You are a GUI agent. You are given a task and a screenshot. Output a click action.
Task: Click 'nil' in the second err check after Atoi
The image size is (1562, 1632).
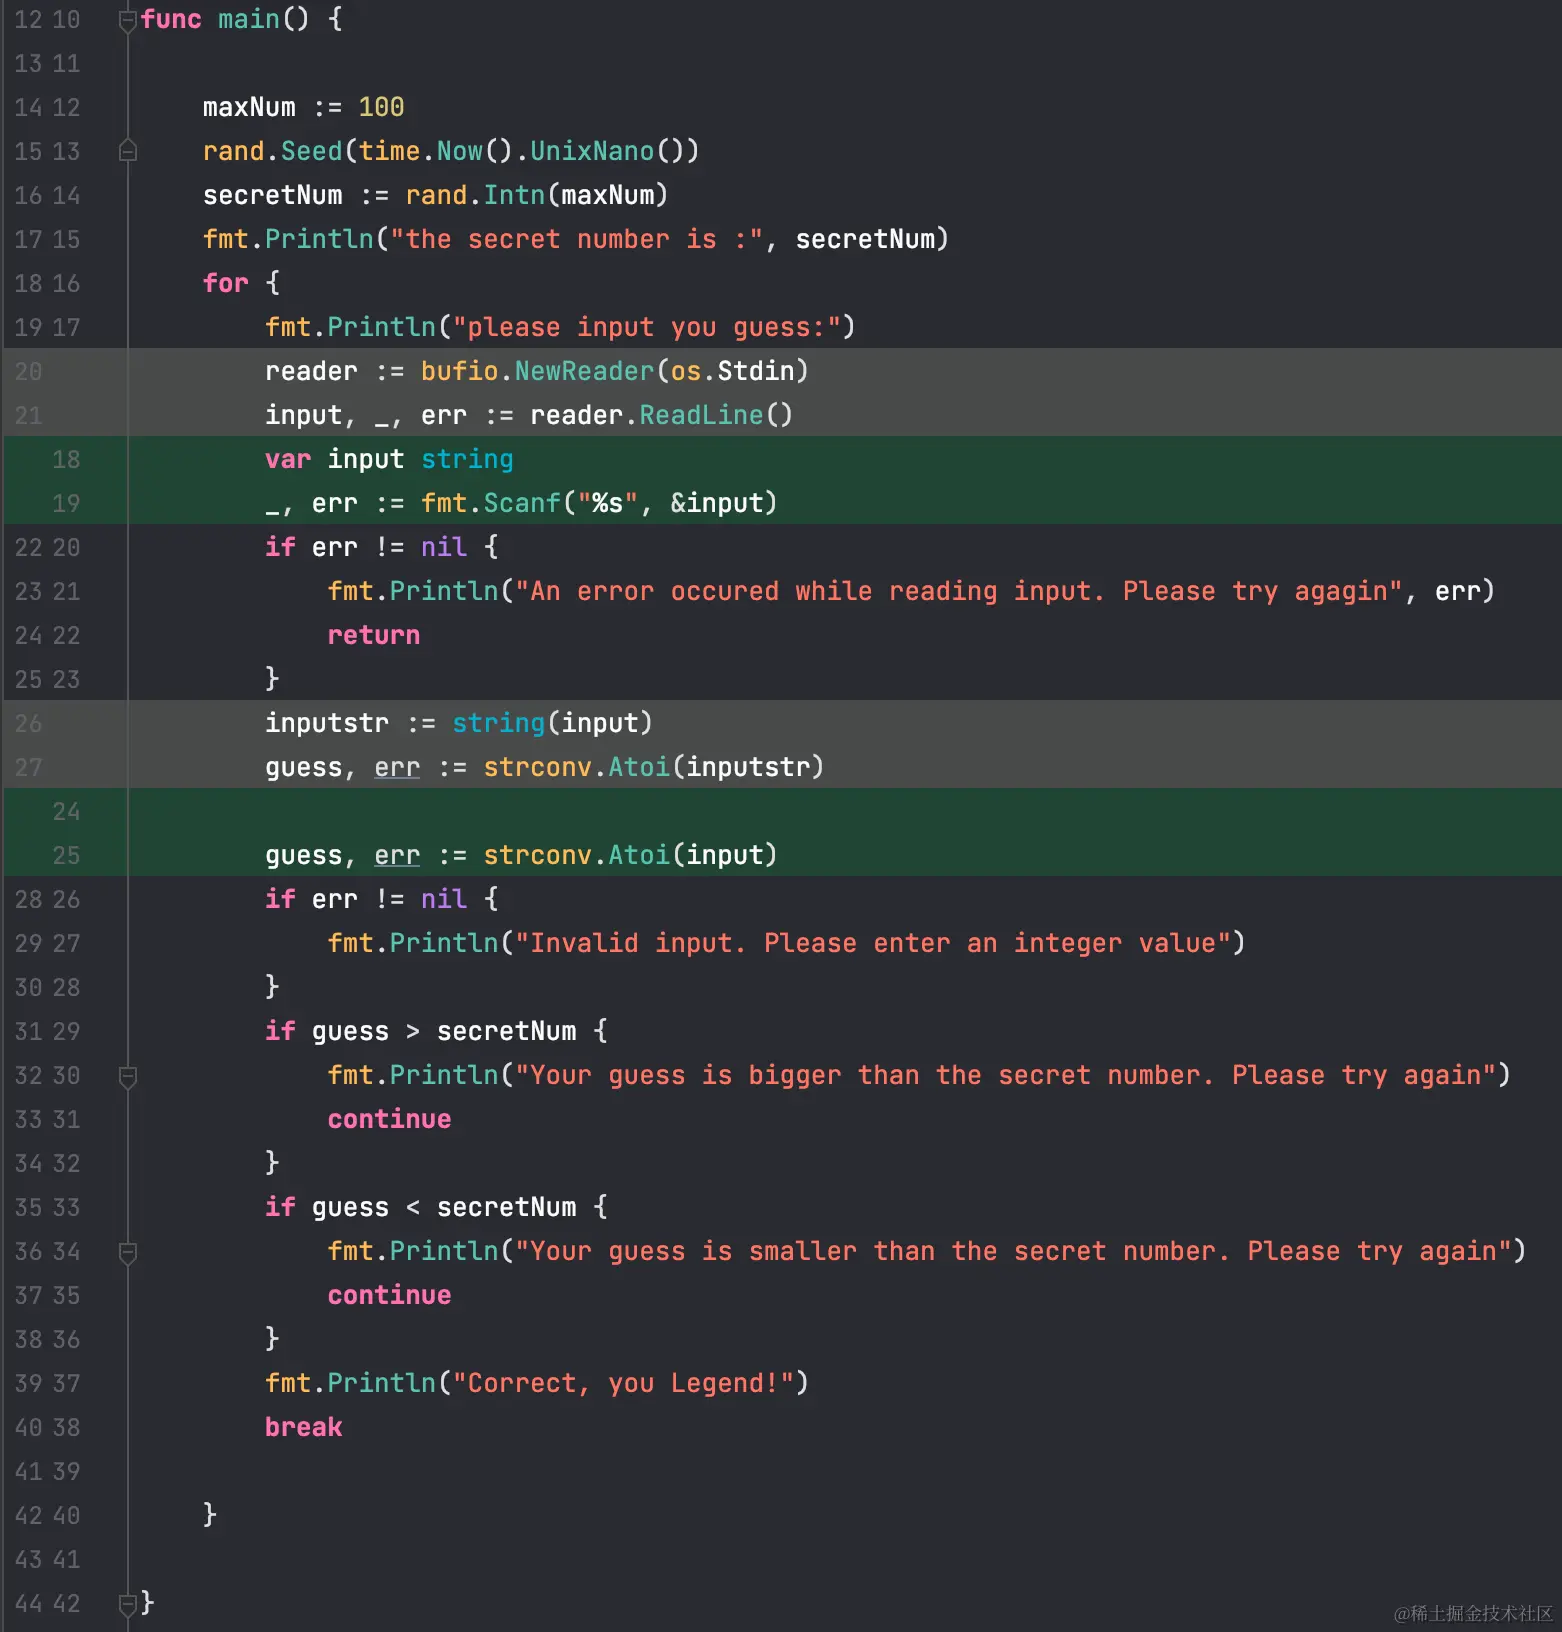pyautogui.click(x=444, y=899)
